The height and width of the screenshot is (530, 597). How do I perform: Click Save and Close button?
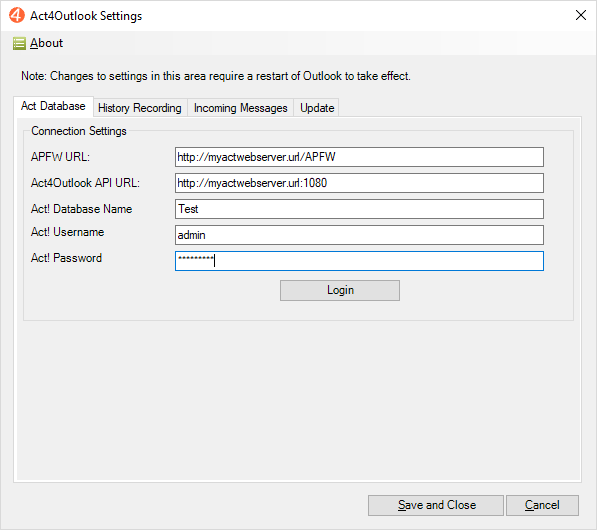436,505
